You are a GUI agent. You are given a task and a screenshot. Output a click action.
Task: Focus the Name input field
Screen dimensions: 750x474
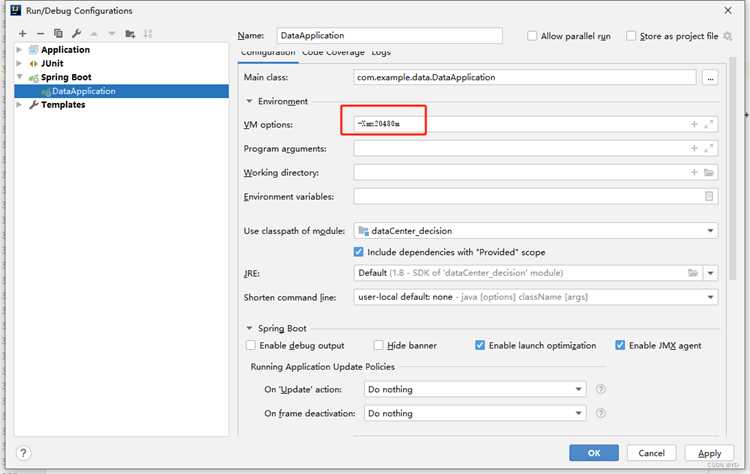pyautogui.click(x=389, y=35)
